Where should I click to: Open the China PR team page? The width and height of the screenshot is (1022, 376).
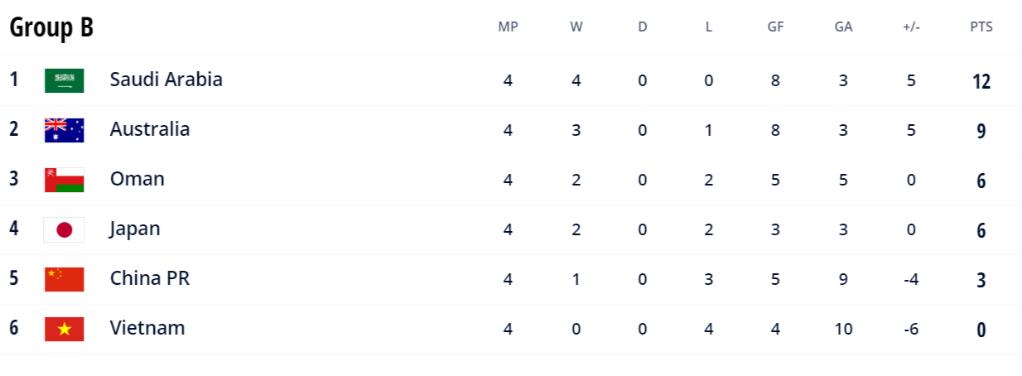(150, 278)
